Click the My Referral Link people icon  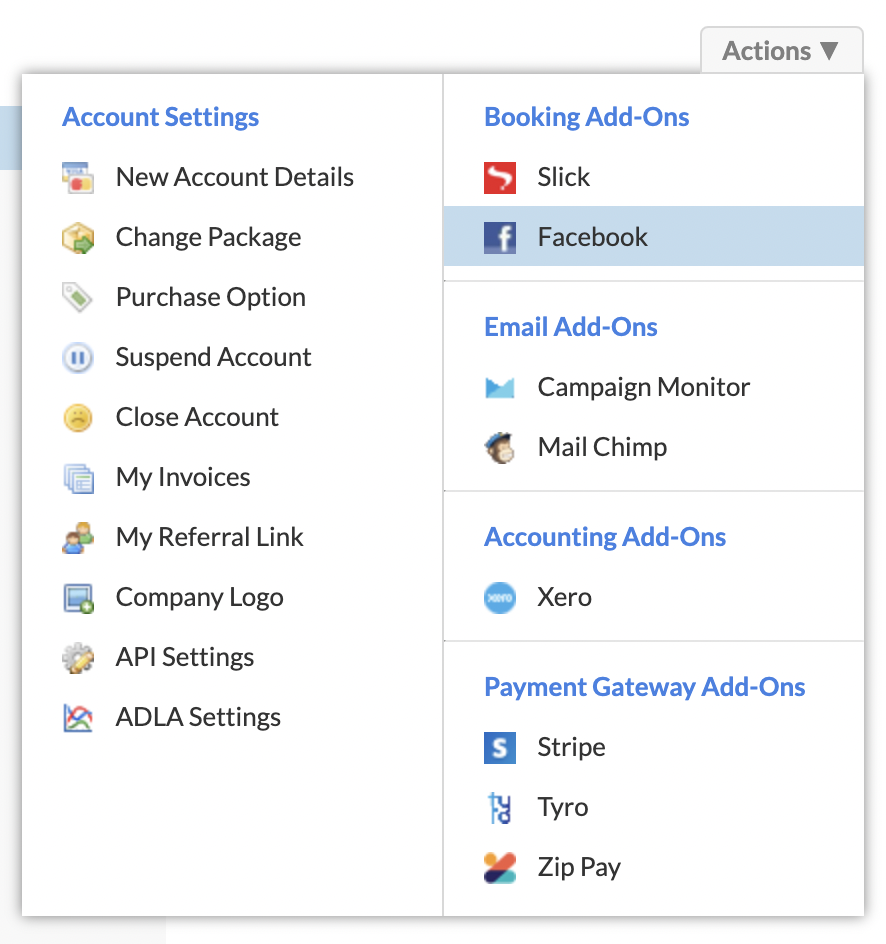pos(78,538)
